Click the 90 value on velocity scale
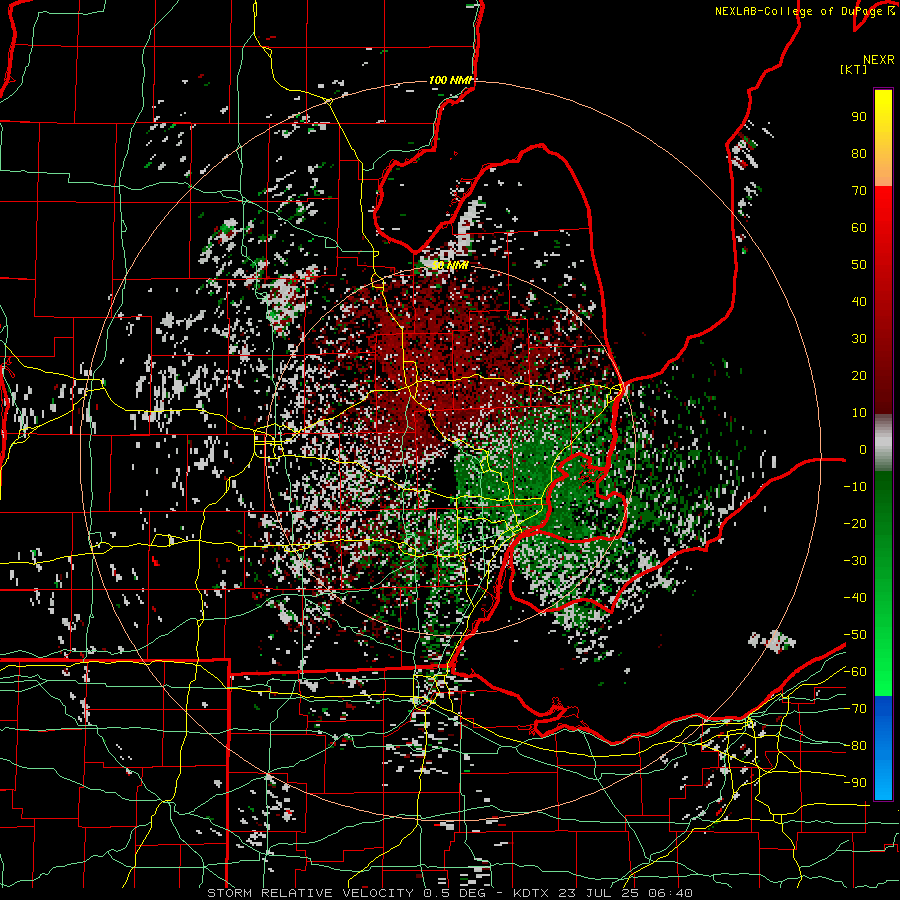The width and height of the screenshot is (900, 900). click(x=859, y=117)
